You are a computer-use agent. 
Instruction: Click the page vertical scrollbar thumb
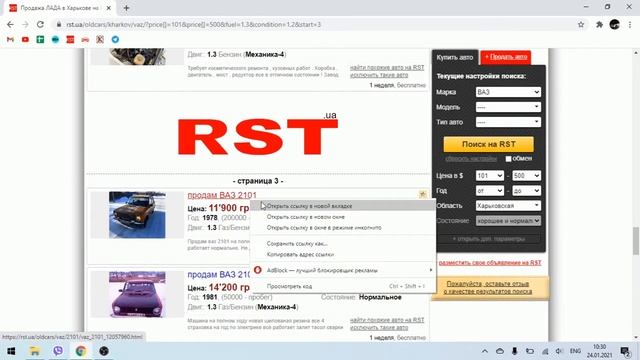point(636,241)
